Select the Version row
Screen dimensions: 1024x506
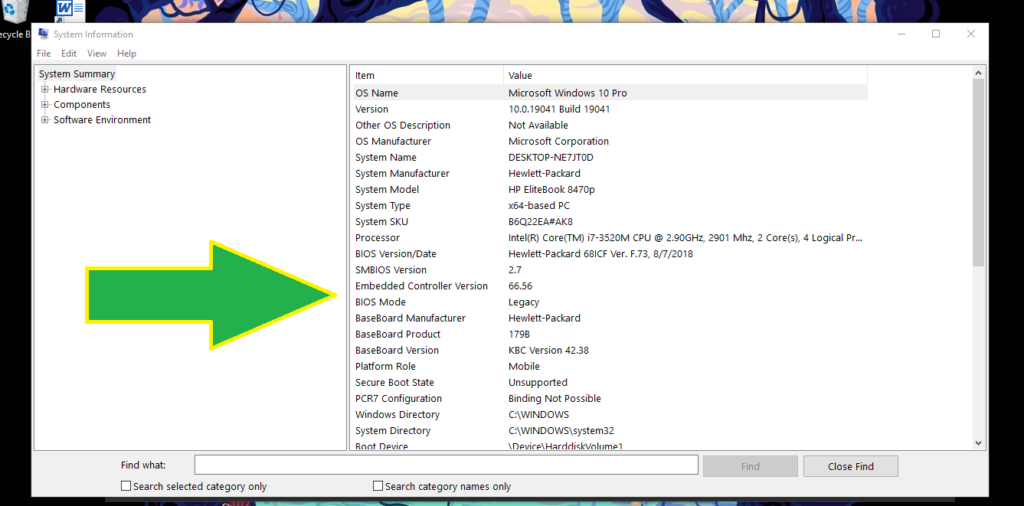pyautogui.click(x=610, y=109)
